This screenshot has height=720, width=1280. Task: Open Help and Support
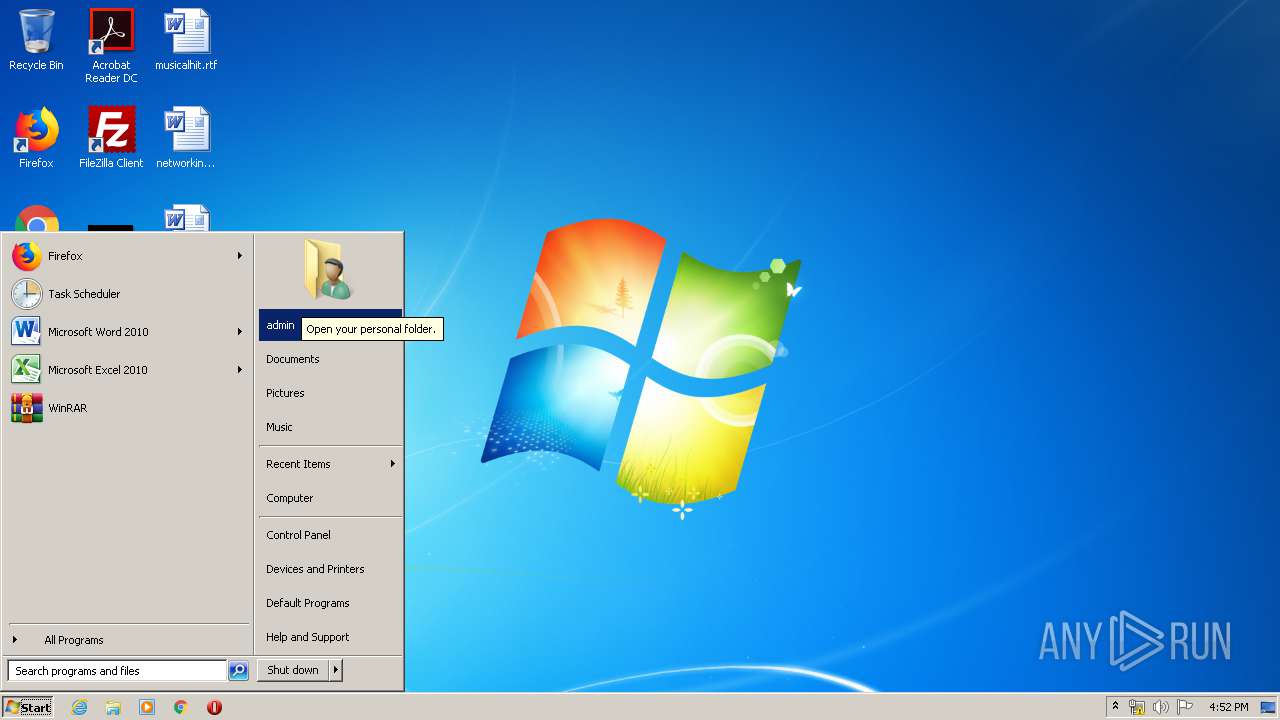tap(330, 638)
